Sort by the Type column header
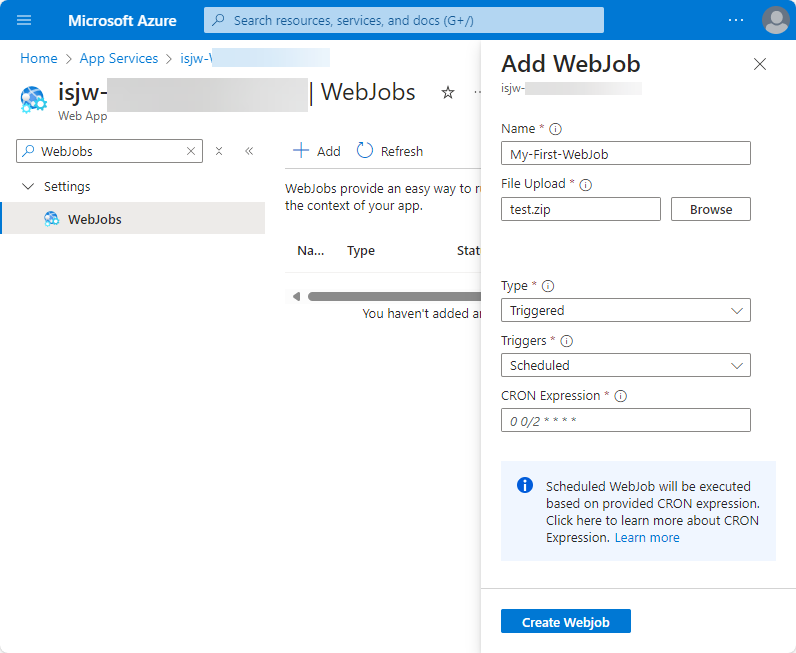 pyautogui.click(x=361, y=251)
